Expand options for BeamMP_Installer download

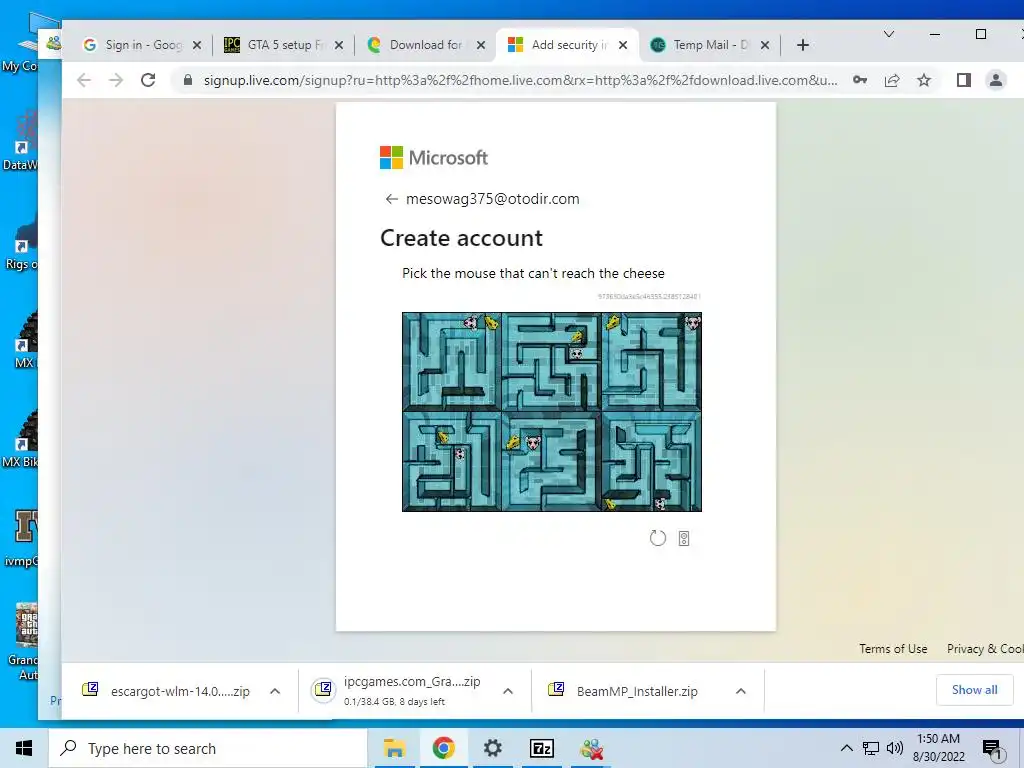coord(741,691)
